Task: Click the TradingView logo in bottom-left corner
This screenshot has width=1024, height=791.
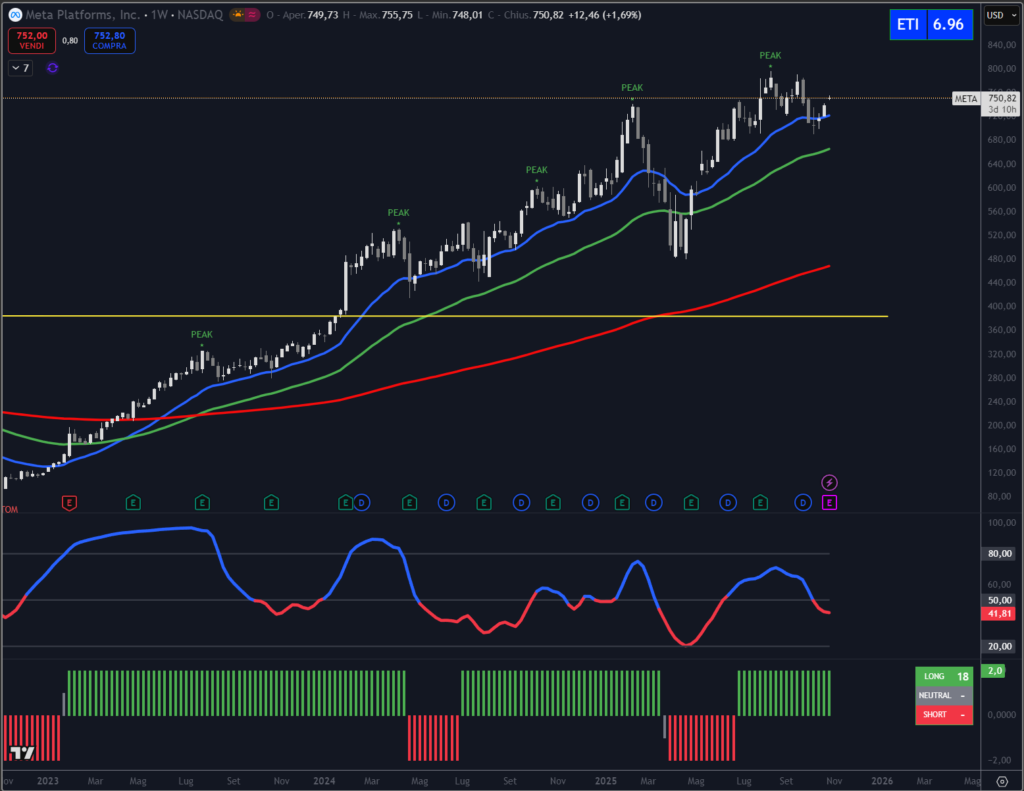Action: (x=21, y=752)
